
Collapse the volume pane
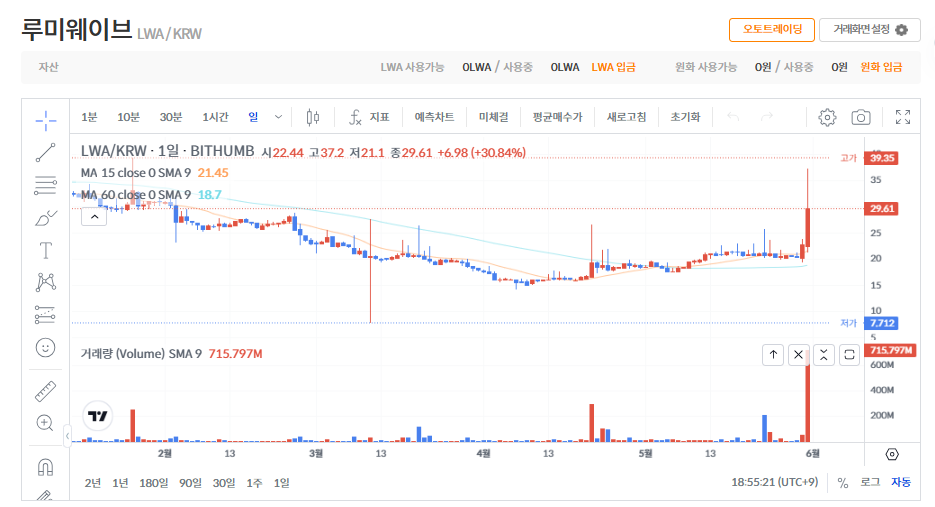823,355
